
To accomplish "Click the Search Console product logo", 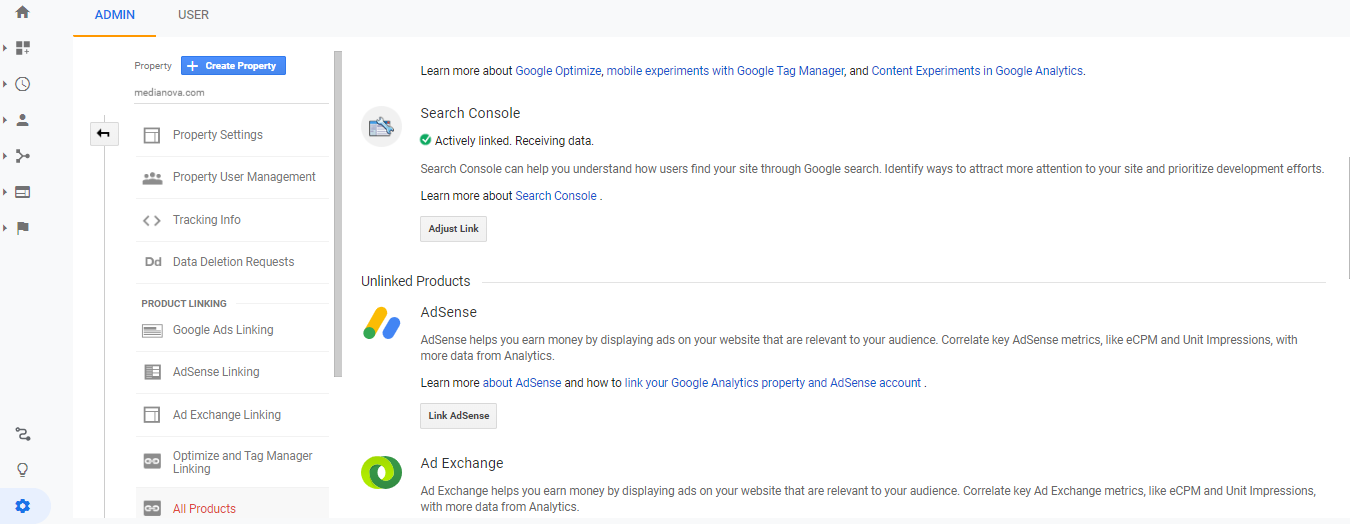I will (x=381, y=126).
